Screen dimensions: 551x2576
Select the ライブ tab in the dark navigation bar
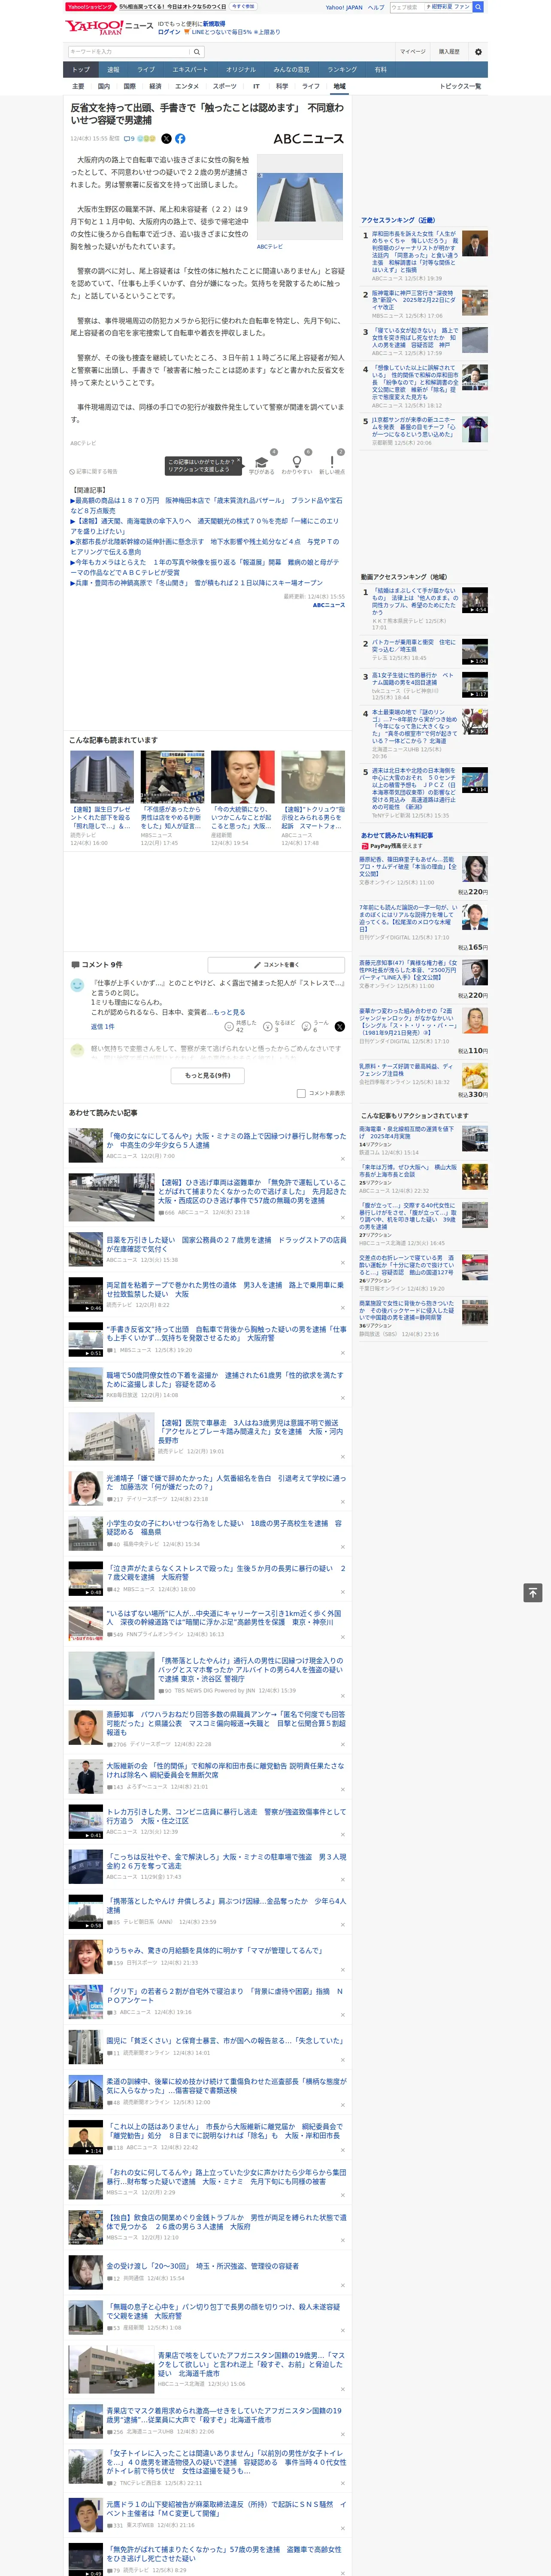click(146, 70)
